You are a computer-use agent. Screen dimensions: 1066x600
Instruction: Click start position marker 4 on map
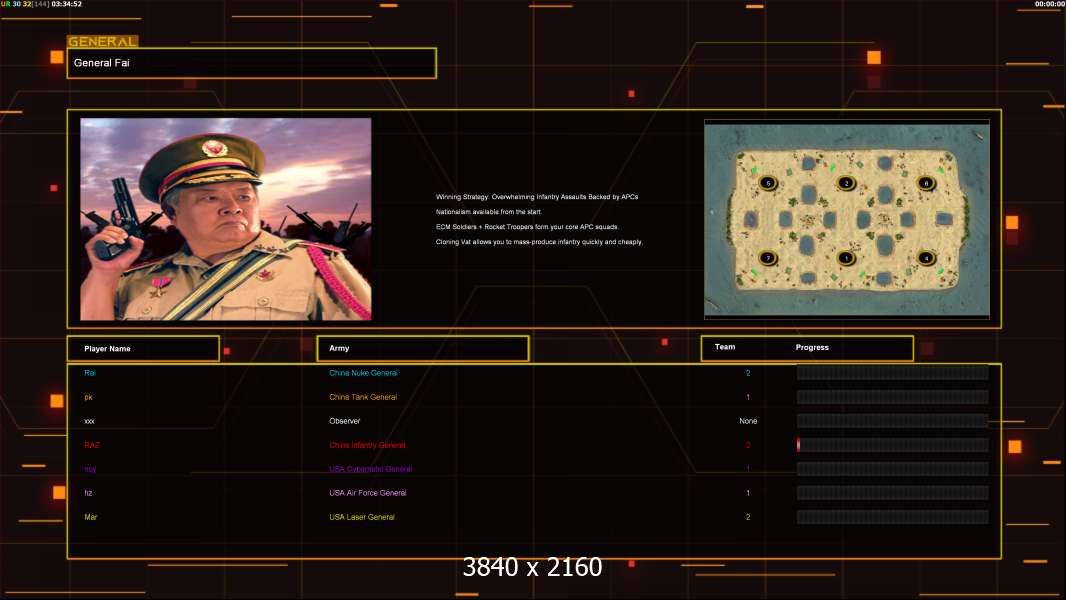[925, 258]
